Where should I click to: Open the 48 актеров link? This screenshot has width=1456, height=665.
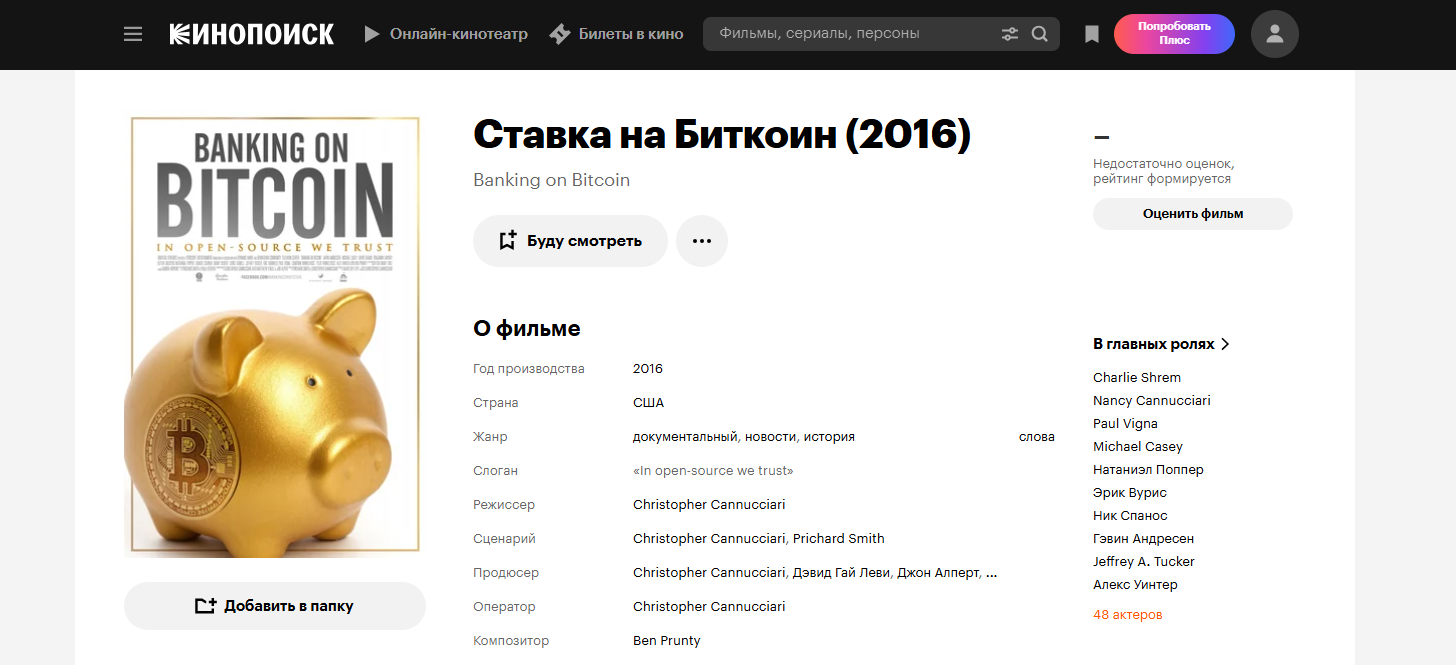[1128, 615]
